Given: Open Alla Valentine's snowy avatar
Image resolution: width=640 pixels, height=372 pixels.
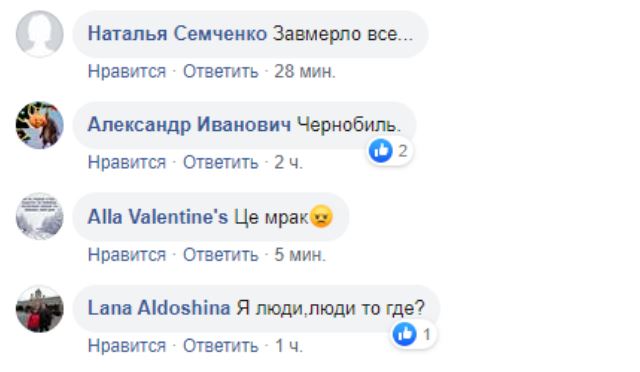Looking at the screenshot, I should point(40,216).
